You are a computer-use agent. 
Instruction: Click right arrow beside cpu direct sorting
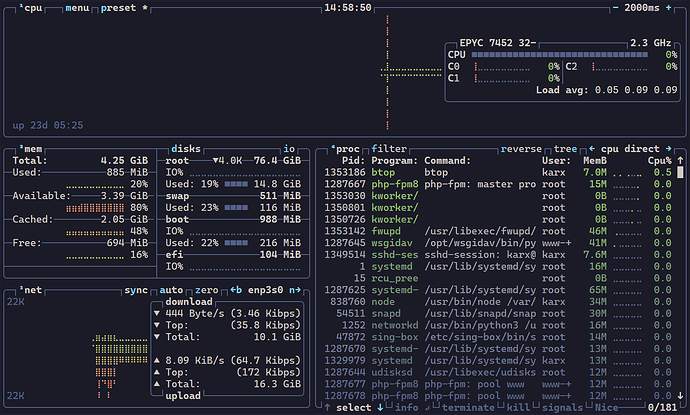pyautogui.click(x=668, y=149)
